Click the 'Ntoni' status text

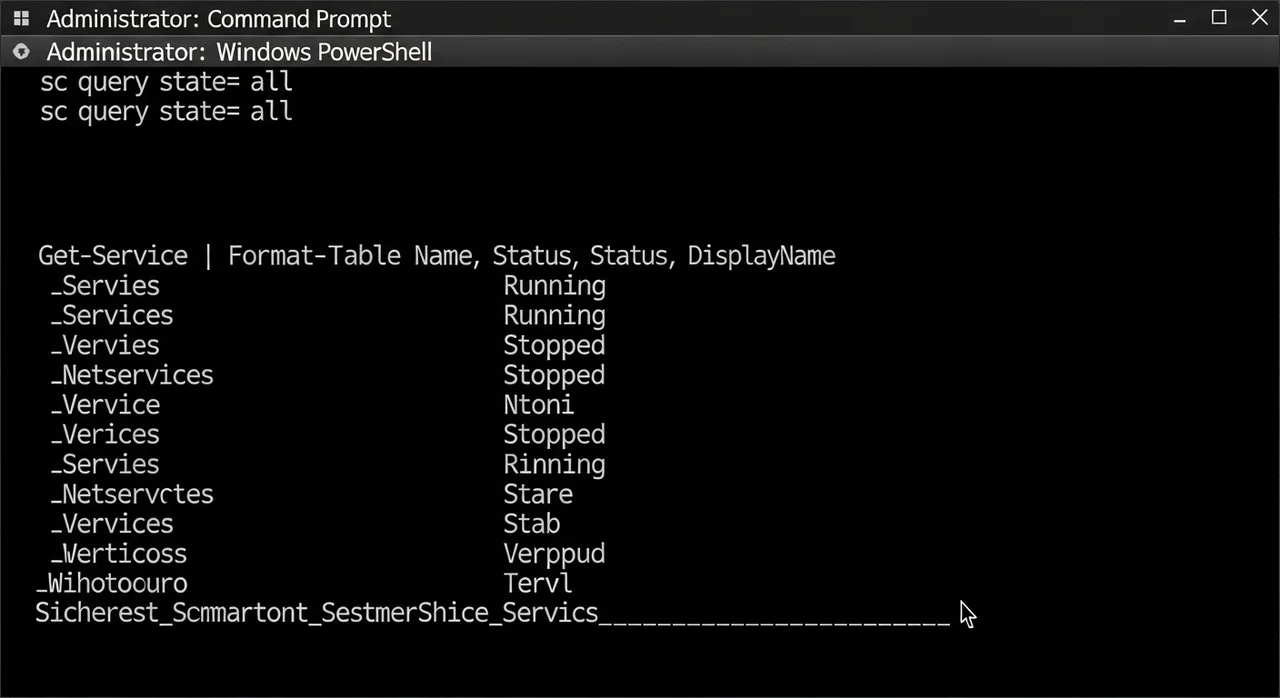(x=538, y=405)
